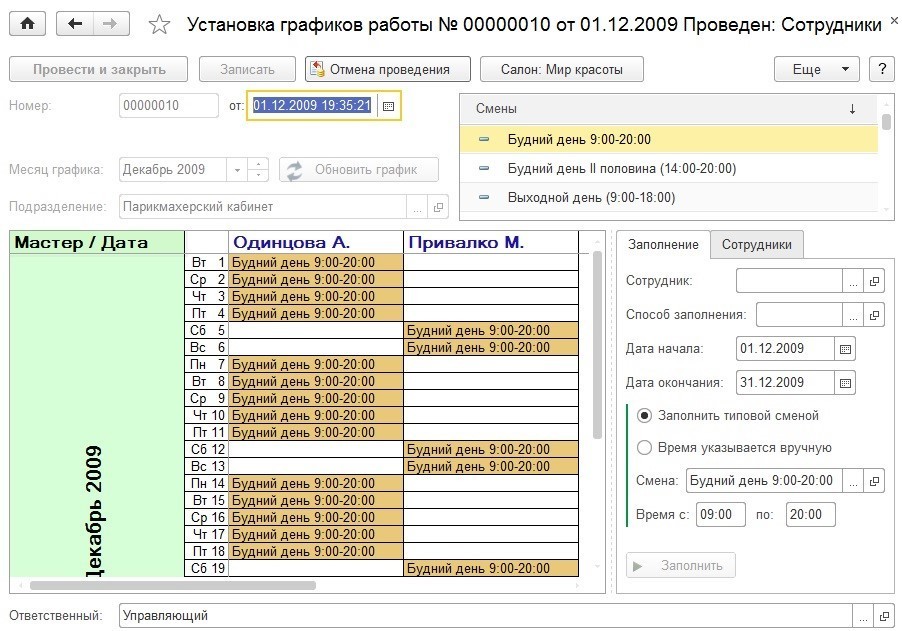Click the Дата начала field 01.12.2009

point(785,349)
